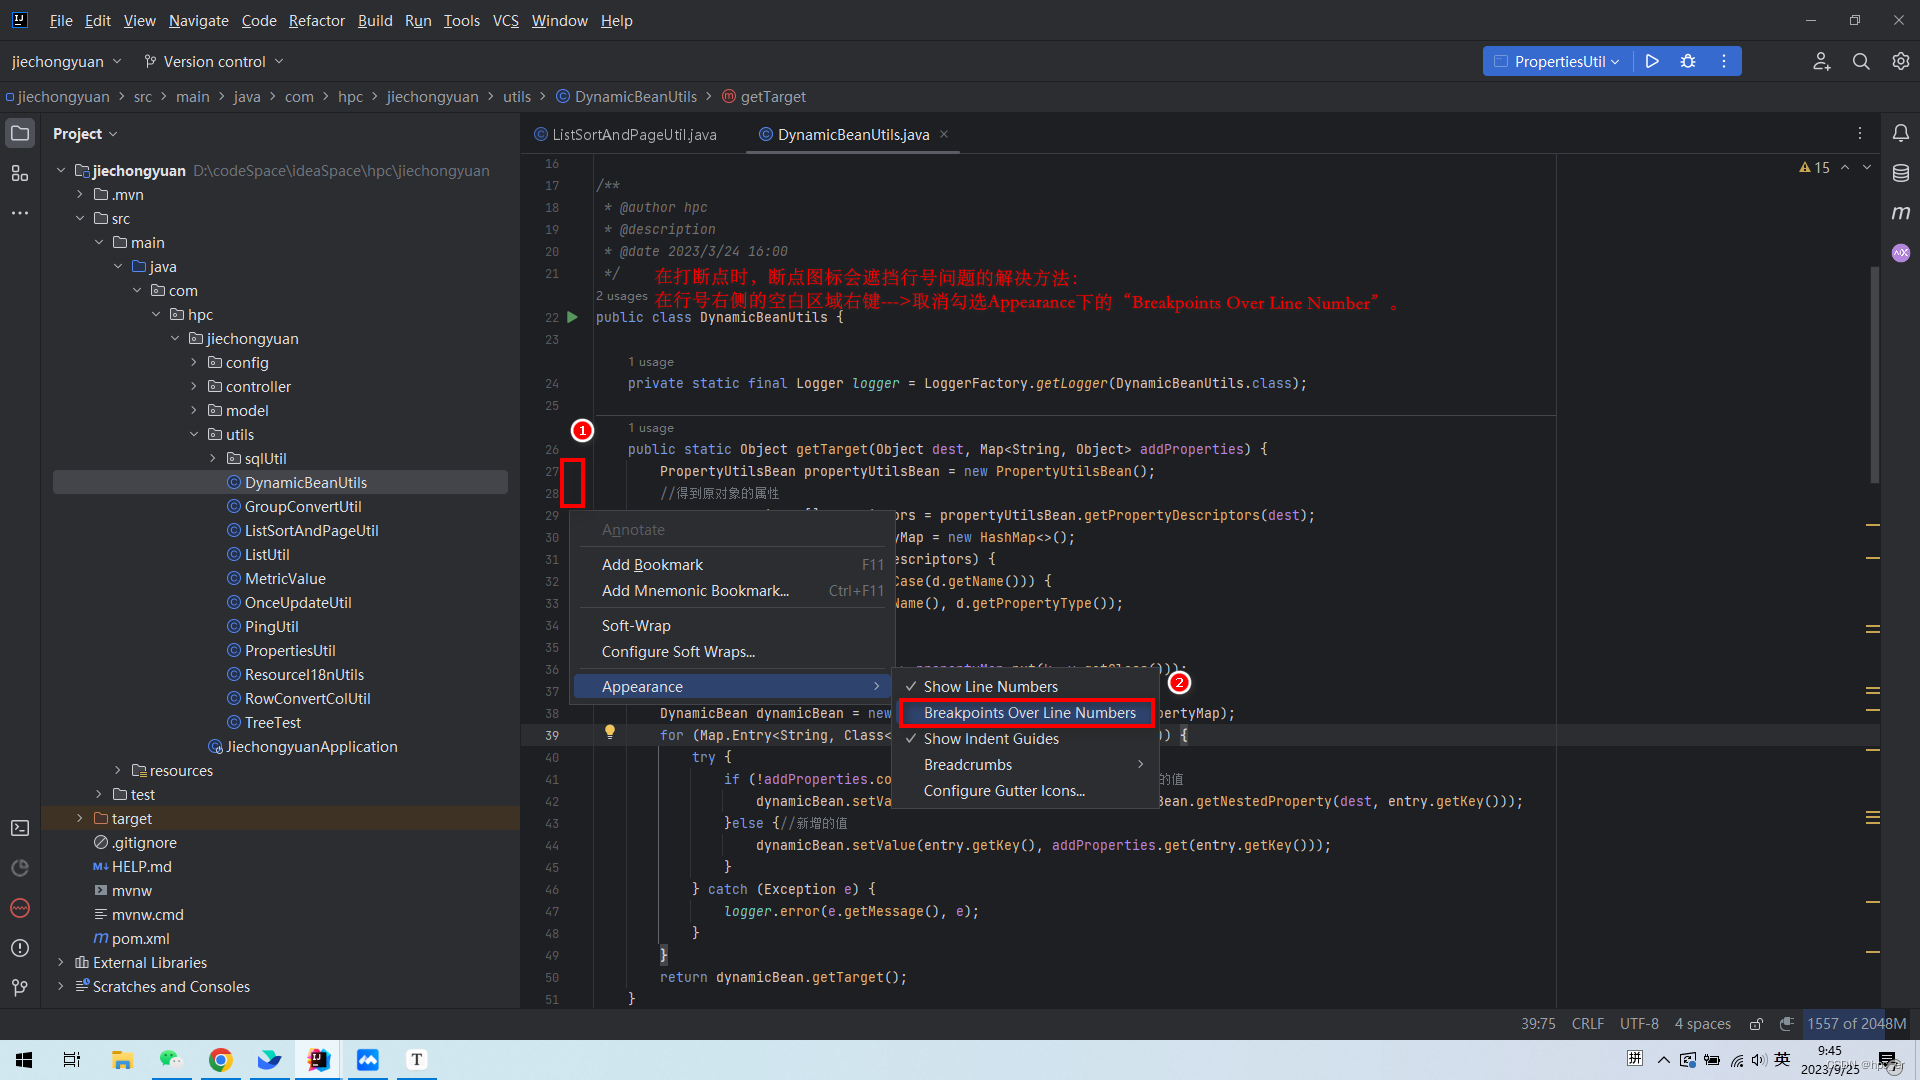This screenshot has width=1920, height=1080.
Task: Open the Terminal tool window
Action: coord(20,828)
